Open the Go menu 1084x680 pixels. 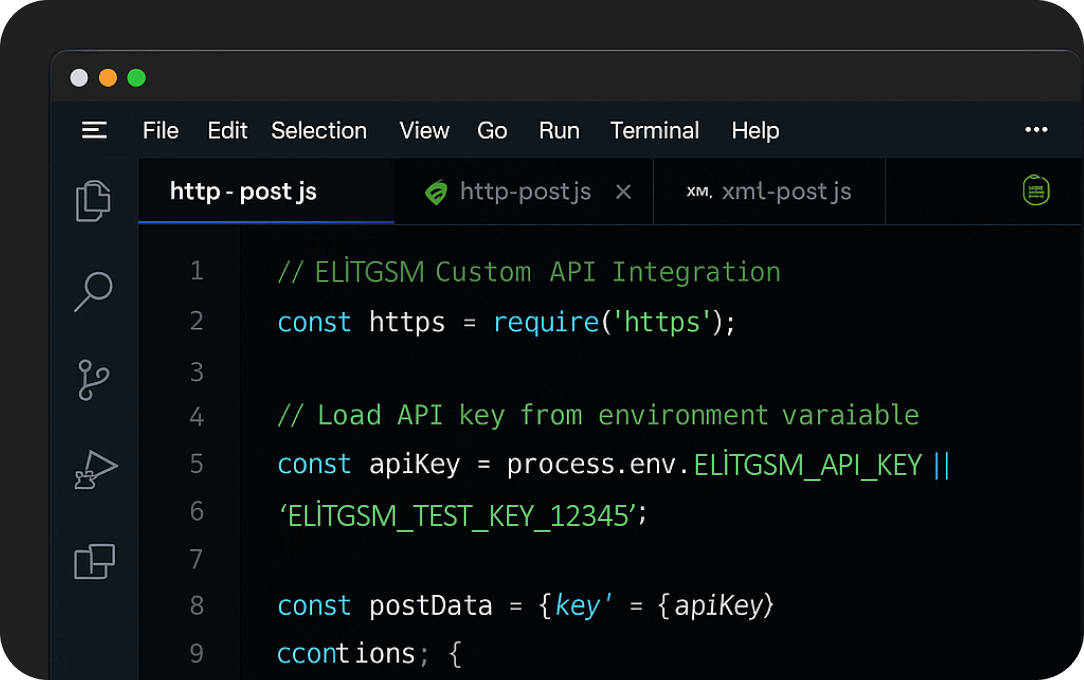point(492,130)
